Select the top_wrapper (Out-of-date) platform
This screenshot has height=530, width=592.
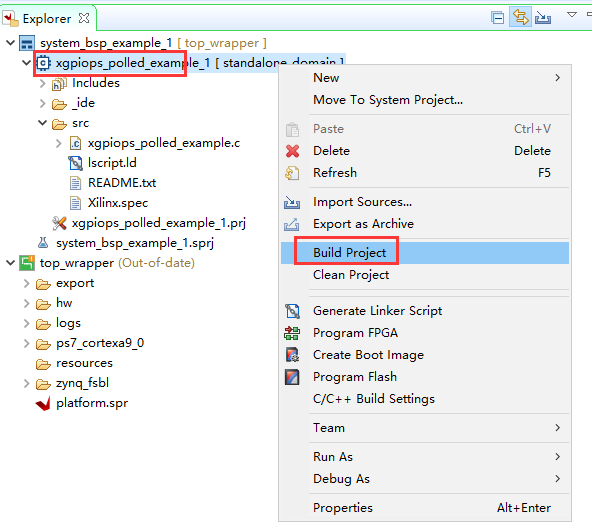tap(117, 263)
